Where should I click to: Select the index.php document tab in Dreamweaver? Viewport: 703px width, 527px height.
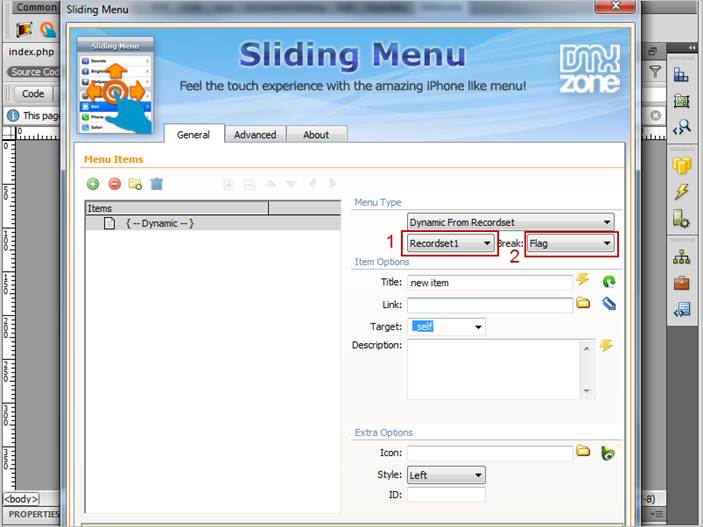click(31, 52)
